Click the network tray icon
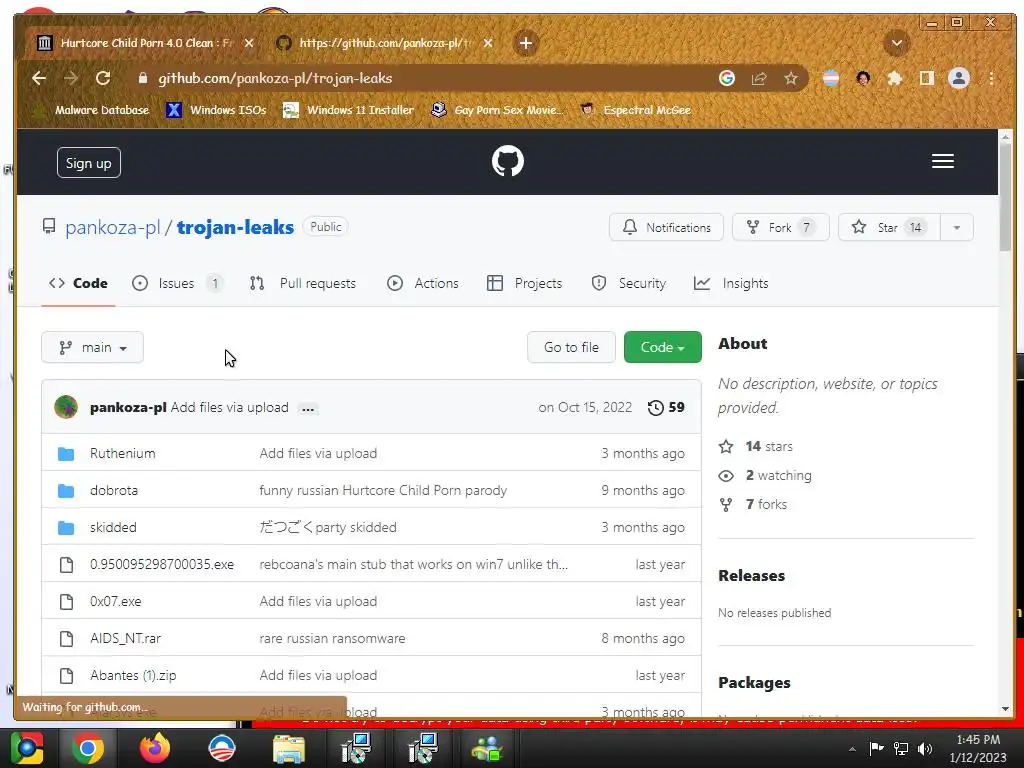This screenshot has height=768, width=1024. (x=901, y=748)
